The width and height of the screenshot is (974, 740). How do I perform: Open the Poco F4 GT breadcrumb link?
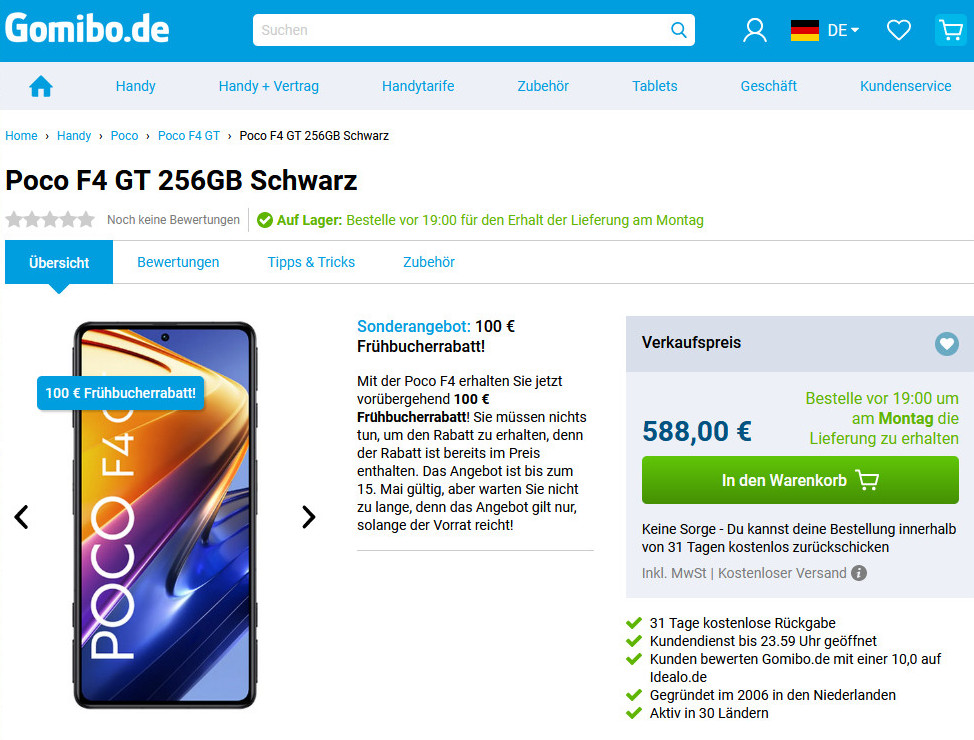coord(189,135)
